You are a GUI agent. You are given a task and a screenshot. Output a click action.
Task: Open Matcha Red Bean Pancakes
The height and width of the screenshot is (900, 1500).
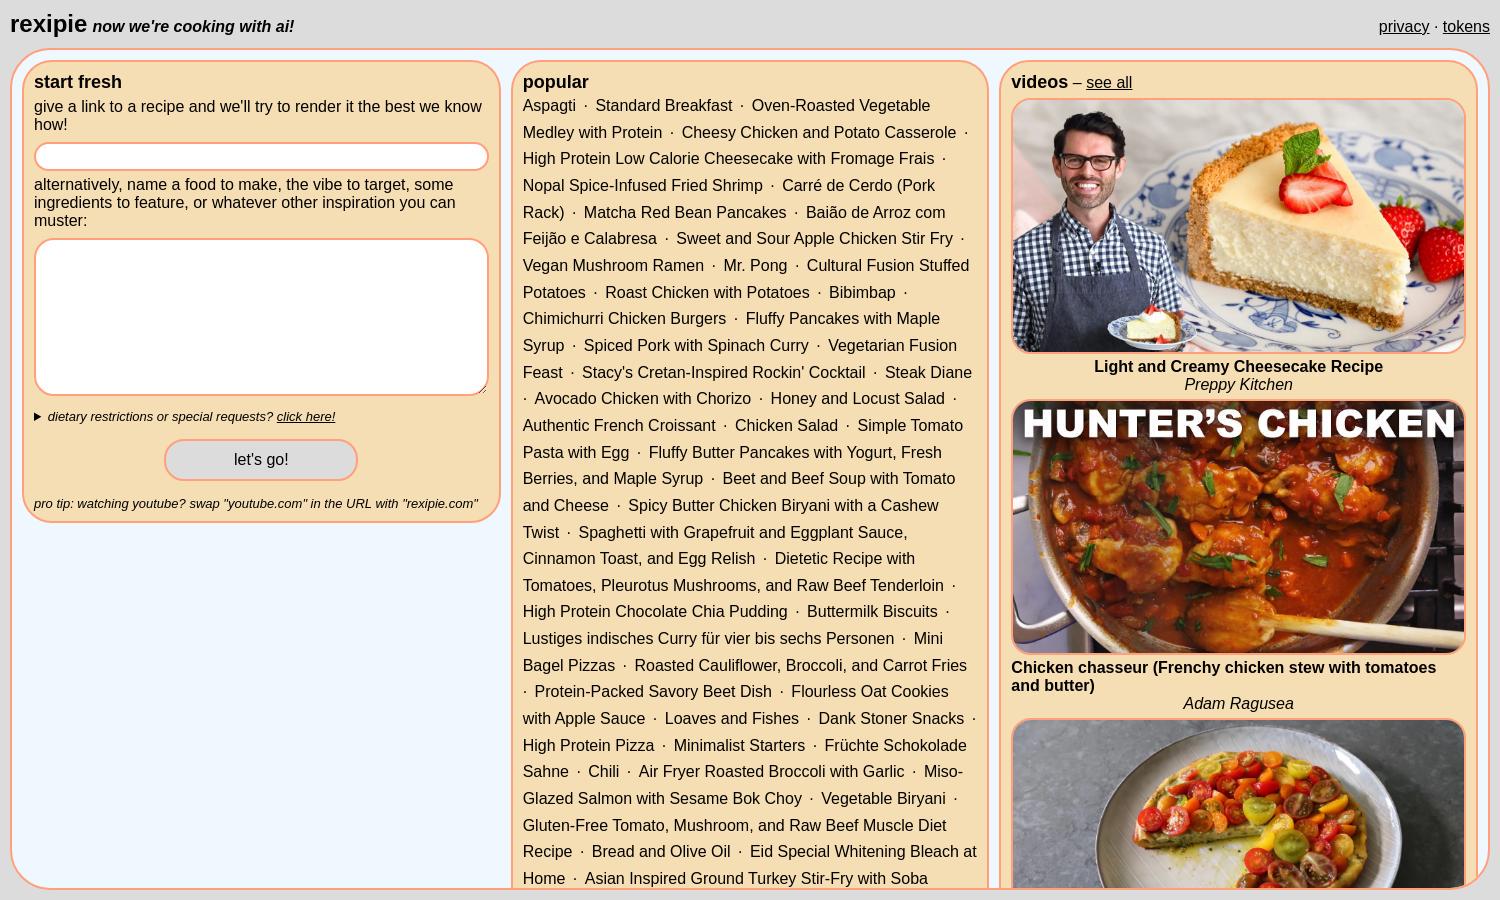(x=684, y=213)
